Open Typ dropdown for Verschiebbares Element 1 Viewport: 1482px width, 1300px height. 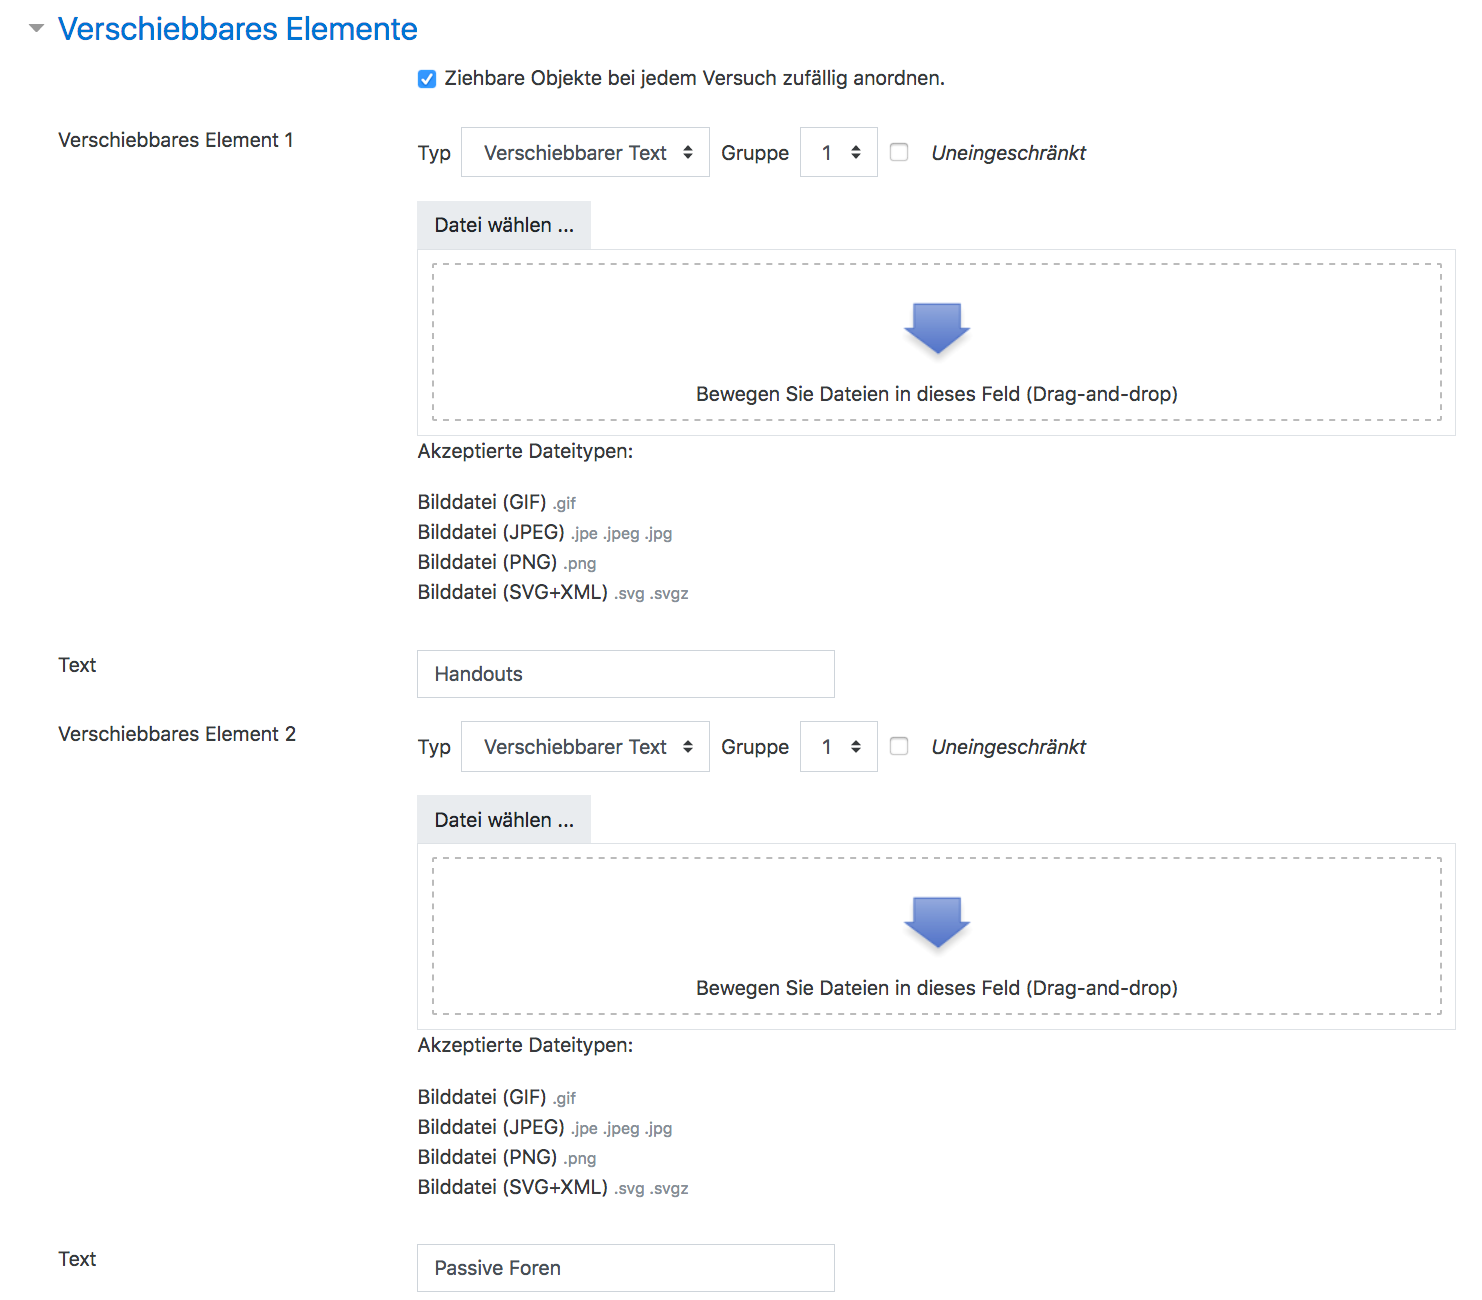point(585,153)
